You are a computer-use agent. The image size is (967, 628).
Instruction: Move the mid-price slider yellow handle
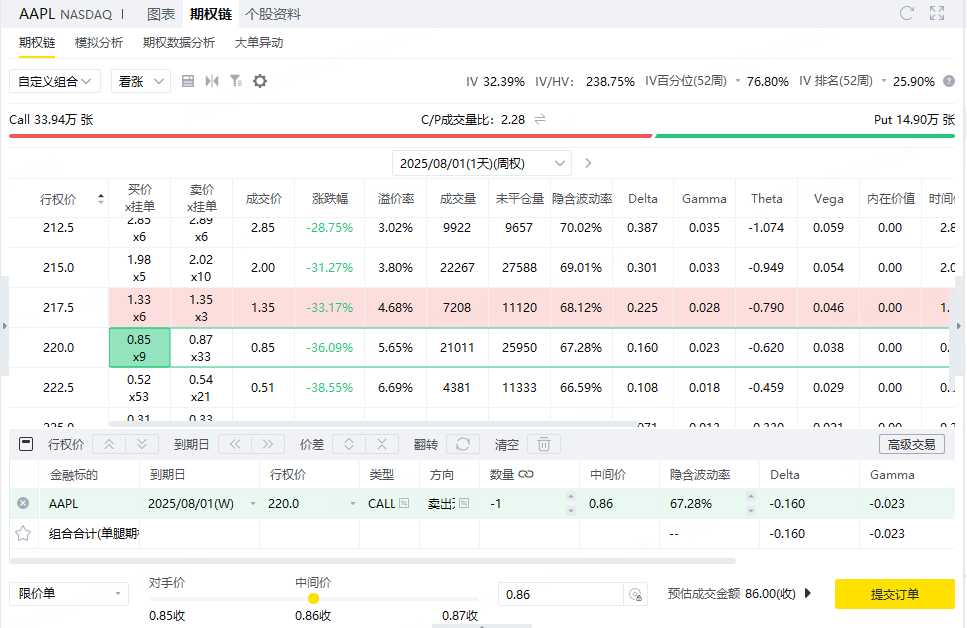pyautogui.click(x=313, y=598)
